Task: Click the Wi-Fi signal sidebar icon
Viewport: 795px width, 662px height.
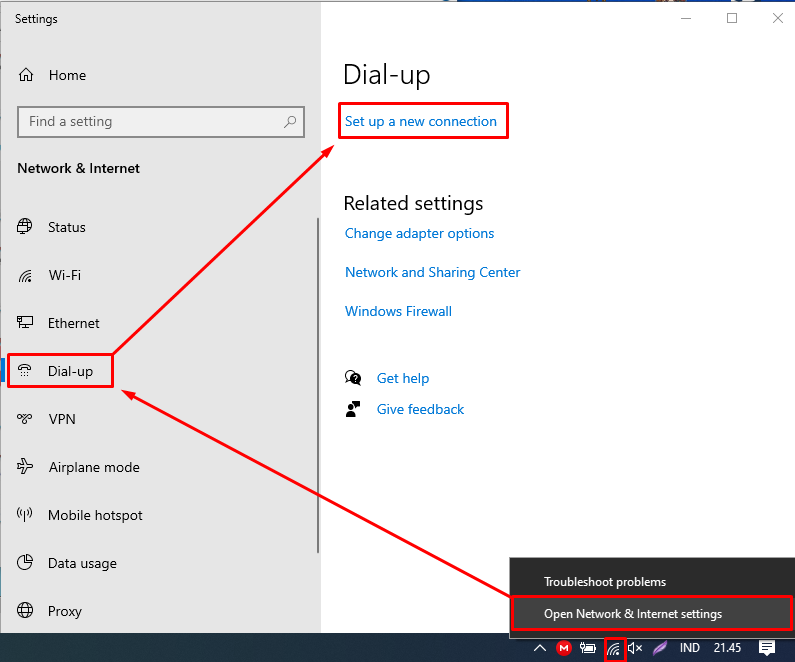Action: 25,275
